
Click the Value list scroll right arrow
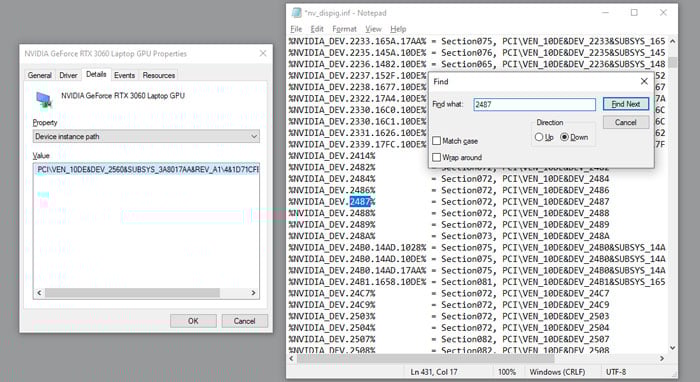[x=254, y=293]
